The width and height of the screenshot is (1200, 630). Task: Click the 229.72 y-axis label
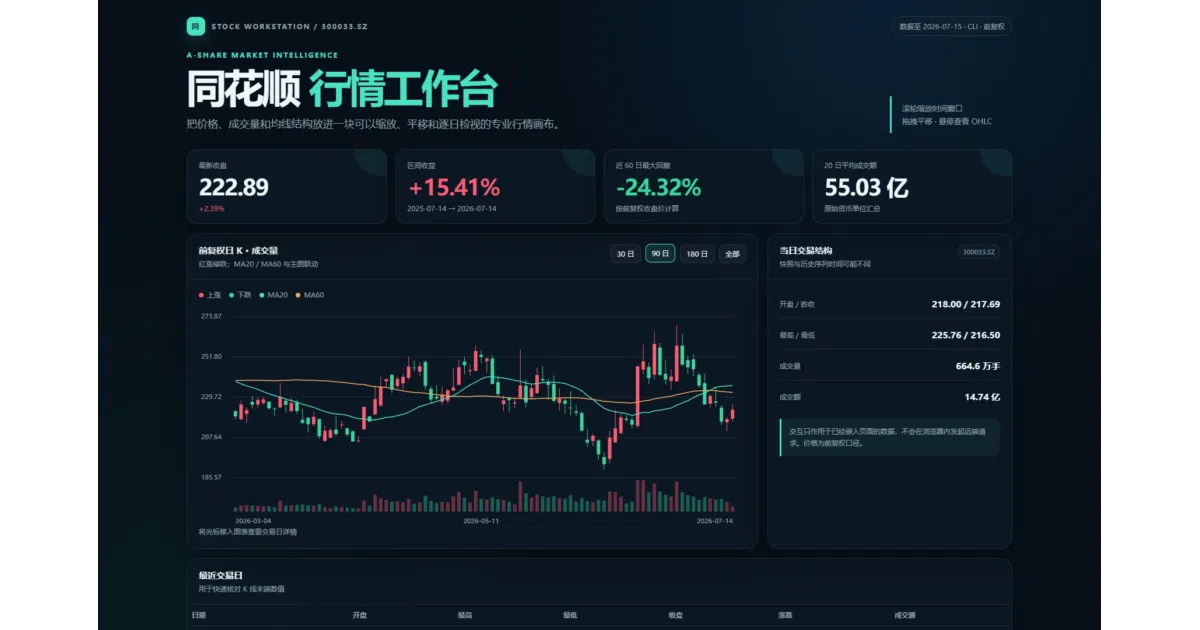click(x=211, y=397)
